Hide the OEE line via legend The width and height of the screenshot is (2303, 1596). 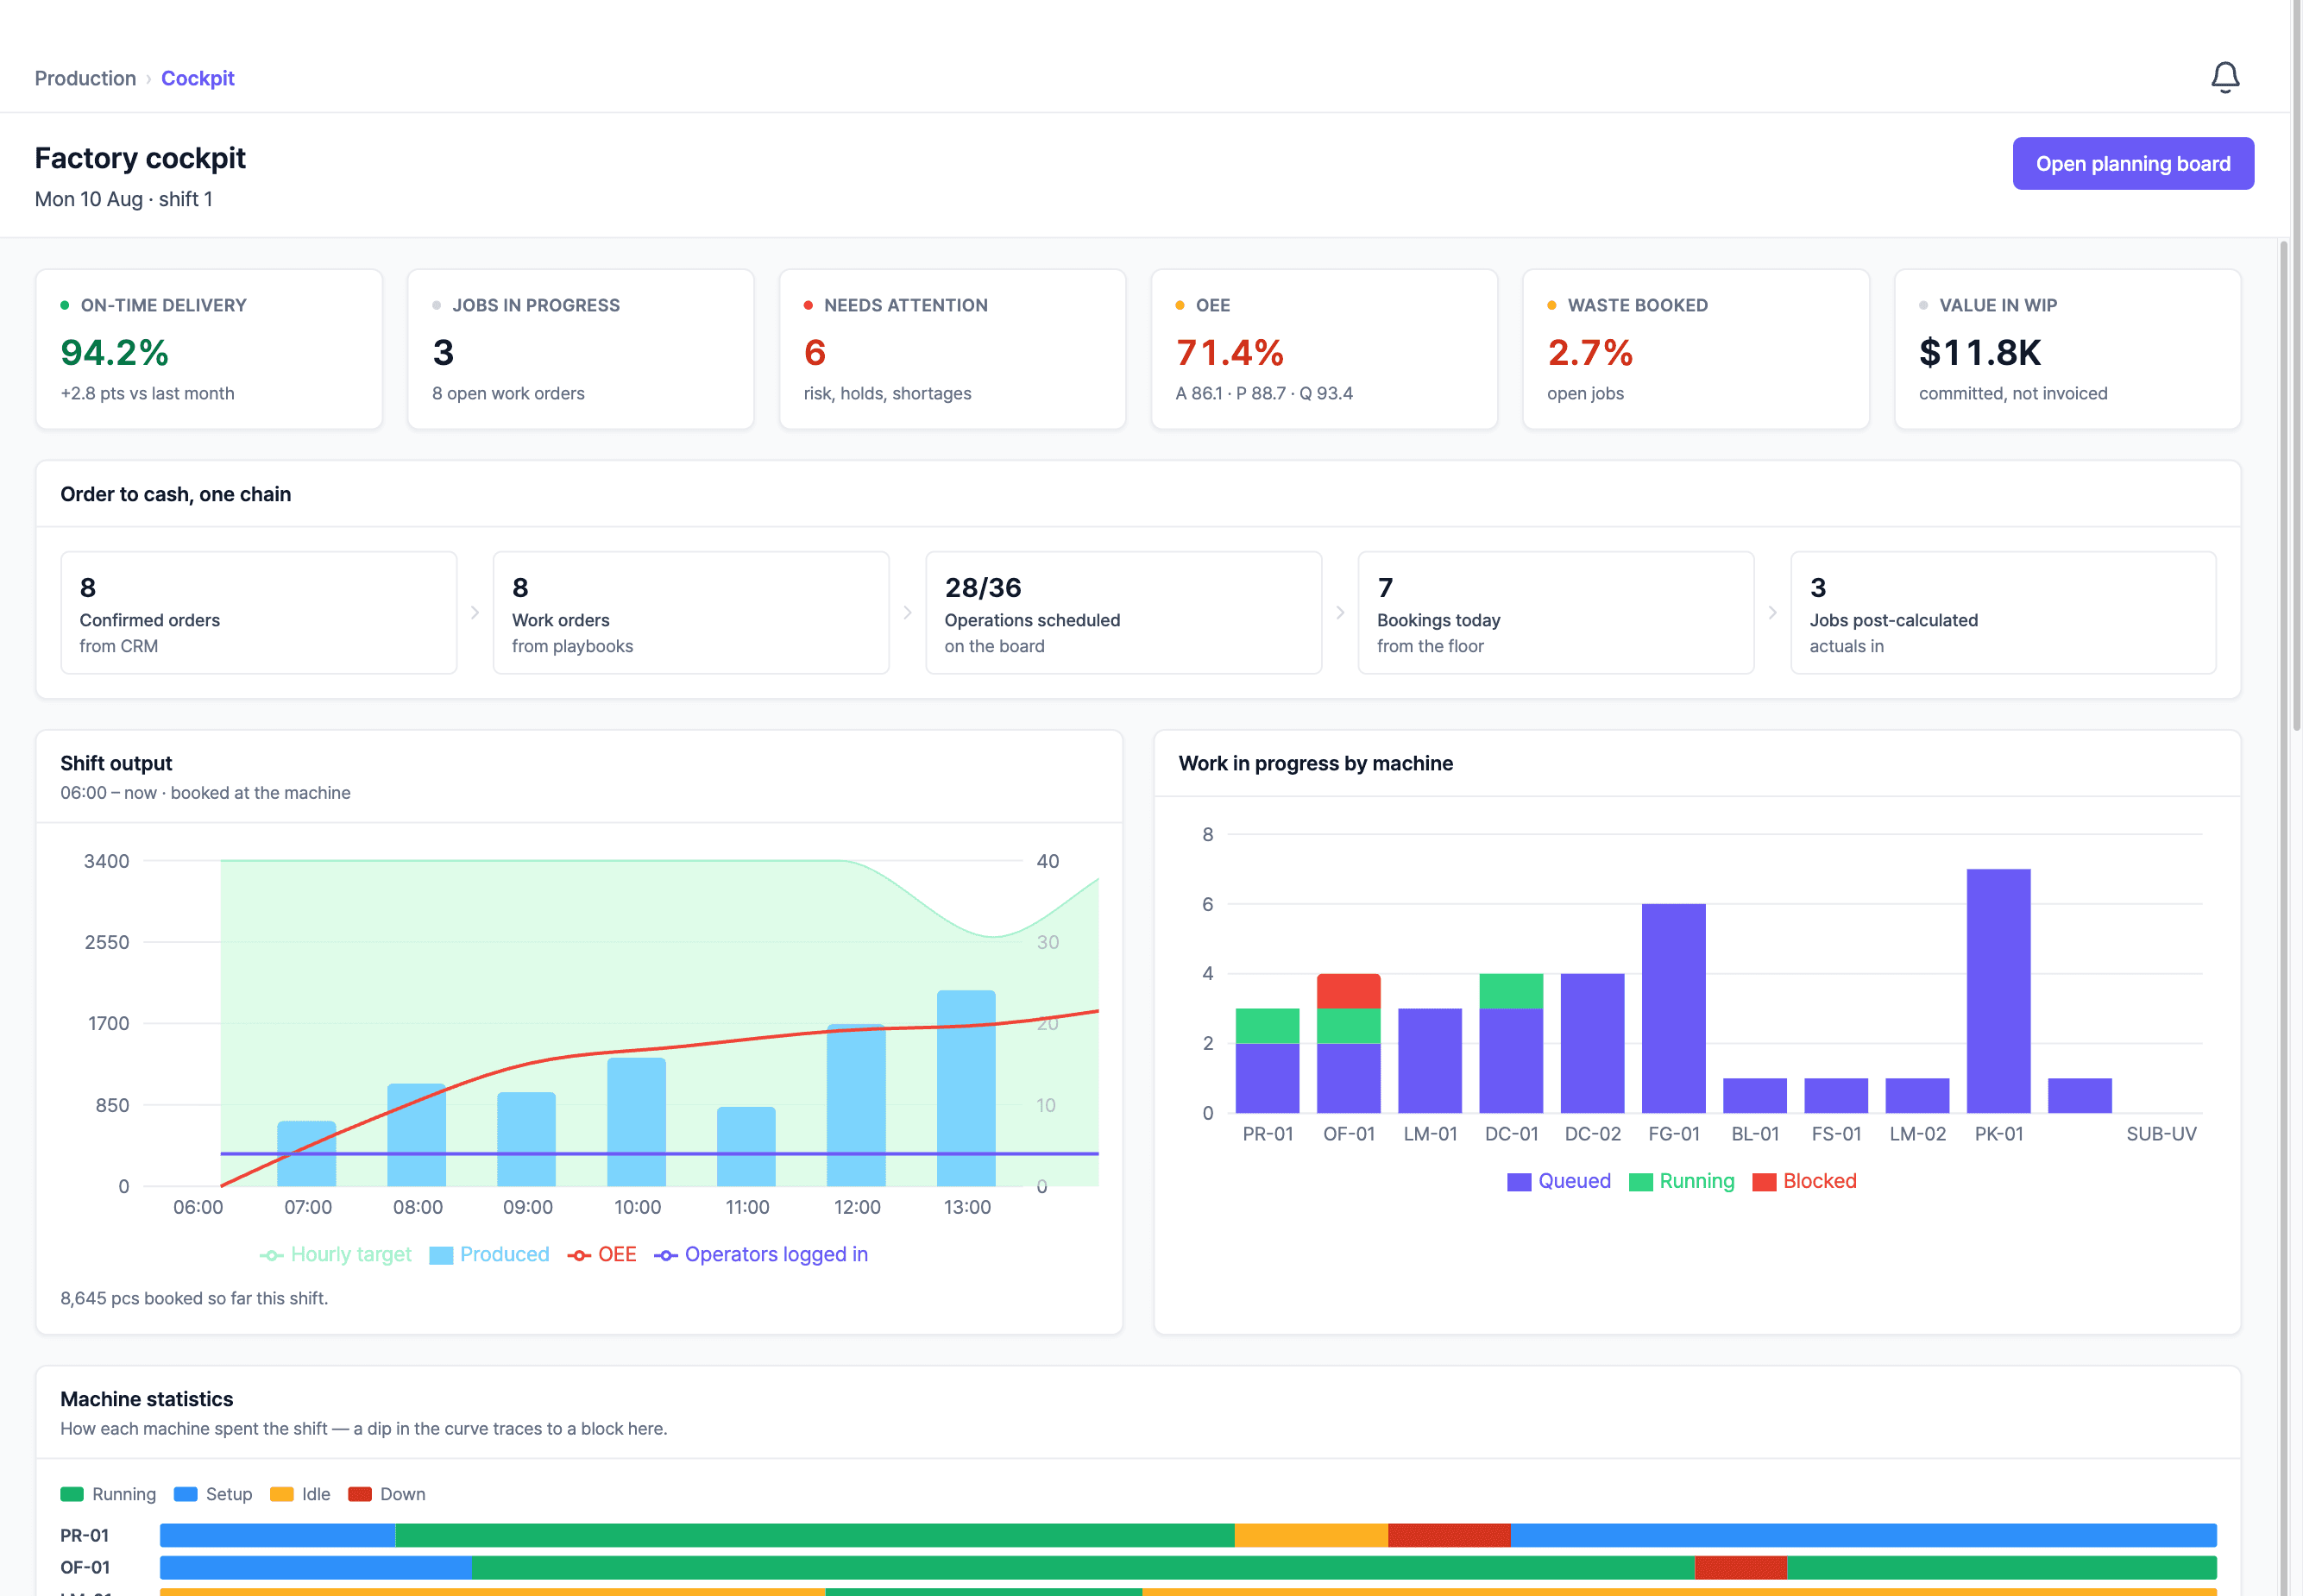click(x=602, y=1254)
